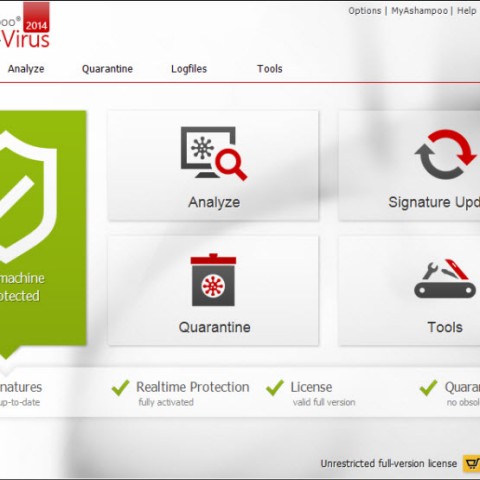Click the Quarantine bin icon

[x=213, y=280]
